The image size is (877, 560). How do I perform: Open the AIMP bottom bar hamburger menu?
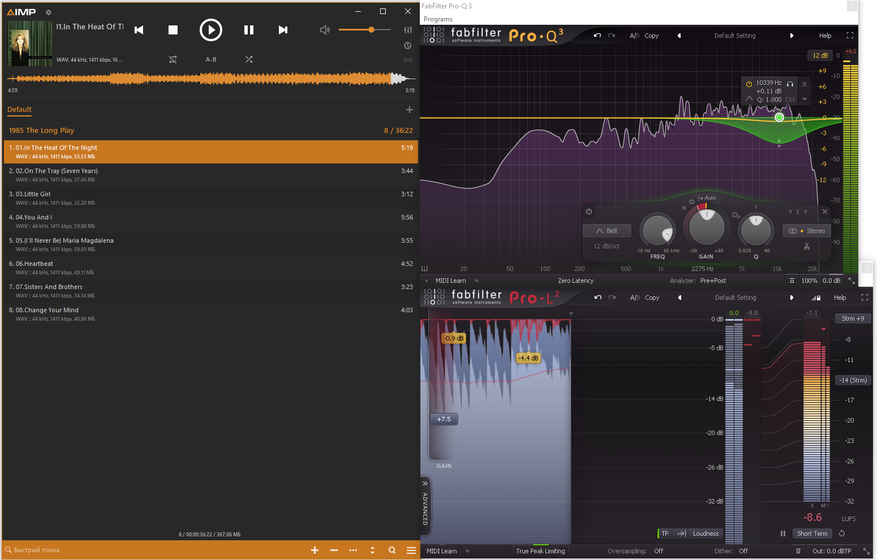(x=411, y=550)
